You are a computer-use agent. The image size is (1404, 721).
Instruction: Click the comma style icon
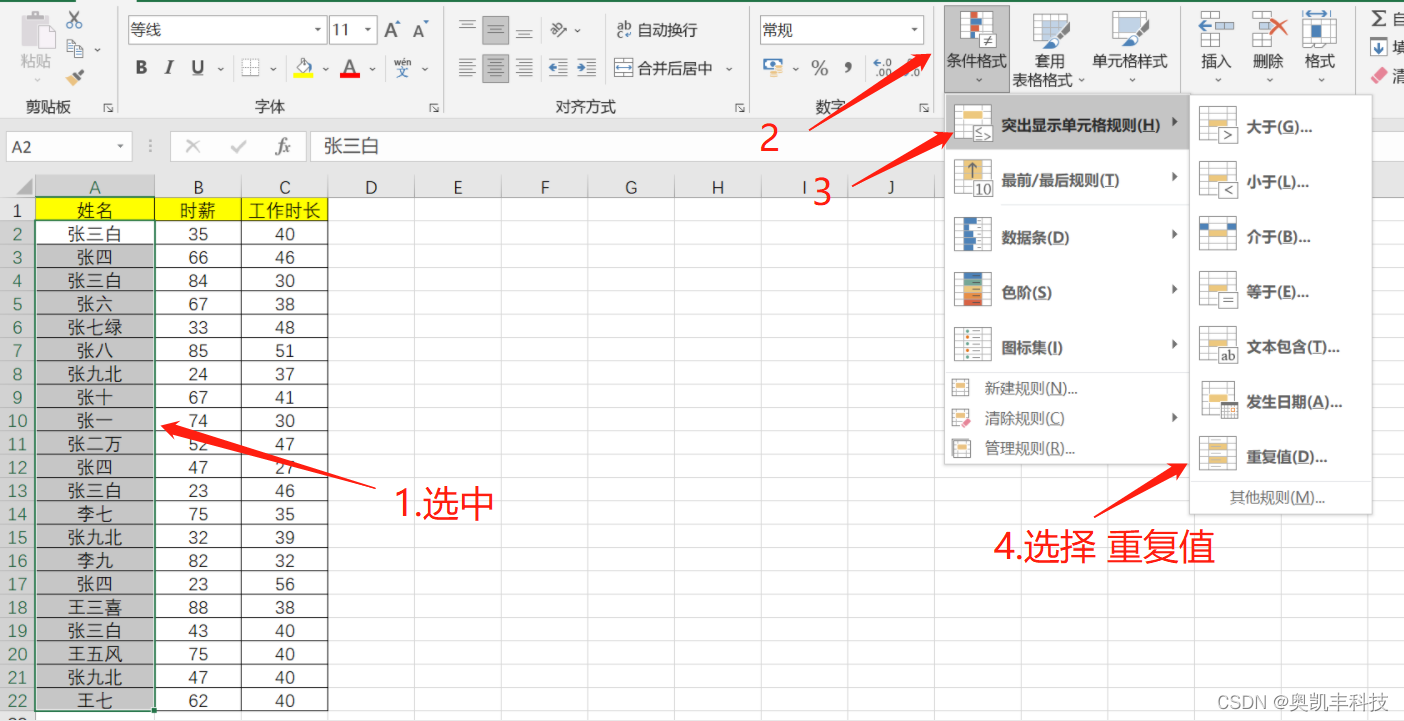pyautogui.click(x=849, y=68)
